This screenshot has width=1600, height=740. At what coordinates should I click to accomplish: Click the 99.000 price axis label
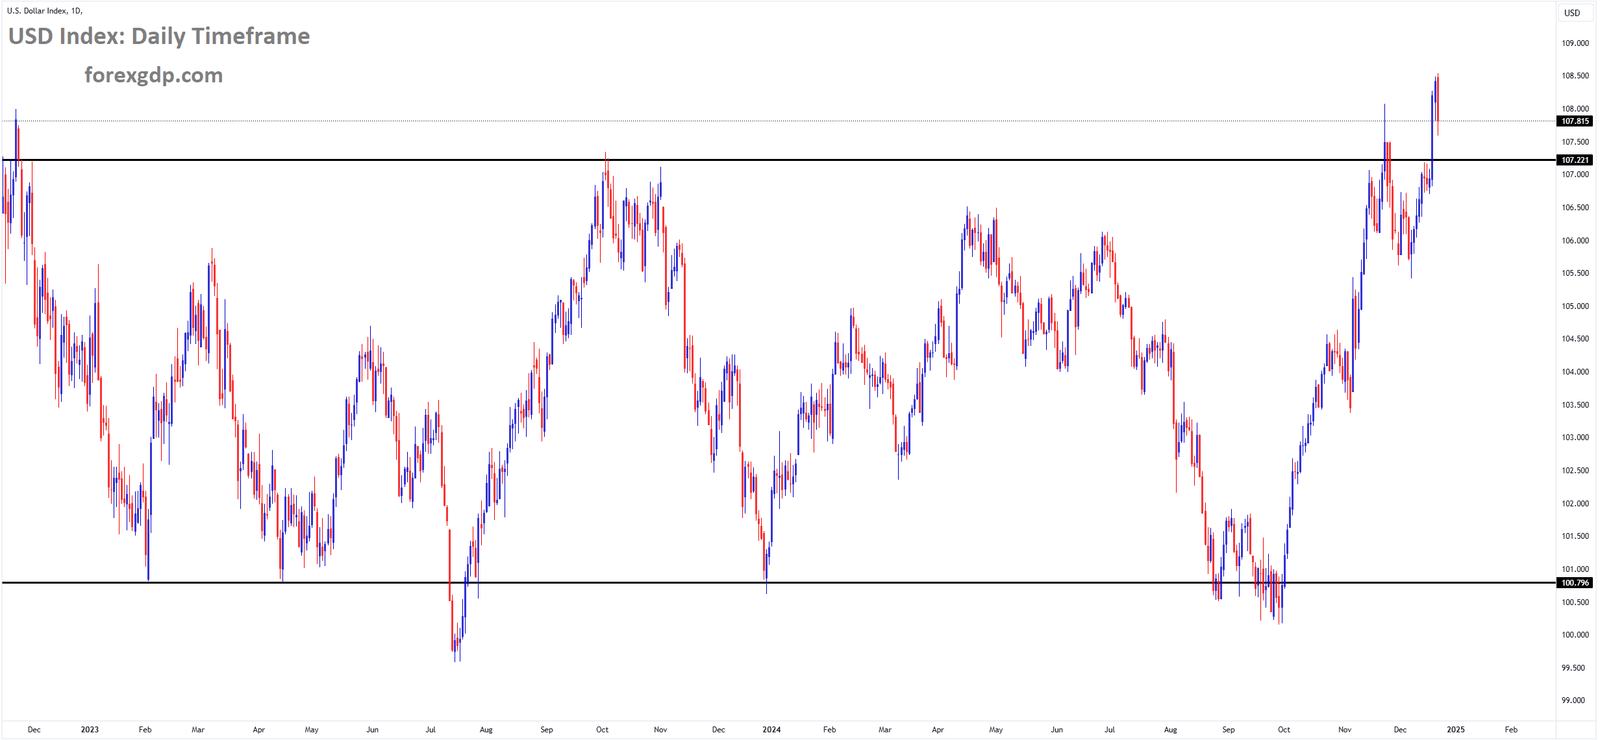(x=1574, y=701)
